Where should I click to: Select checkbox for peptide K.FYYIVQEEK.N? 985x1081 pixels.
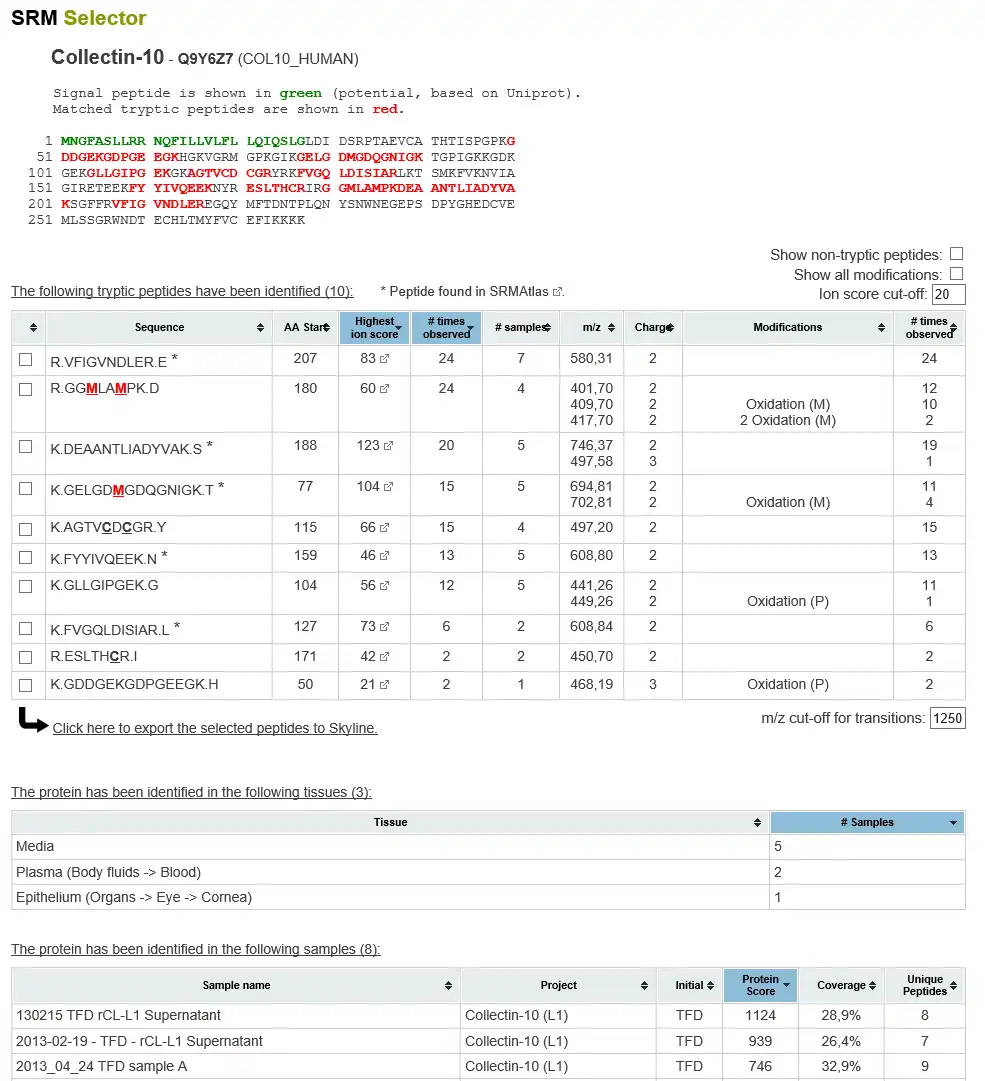click(x=26, y=557)
